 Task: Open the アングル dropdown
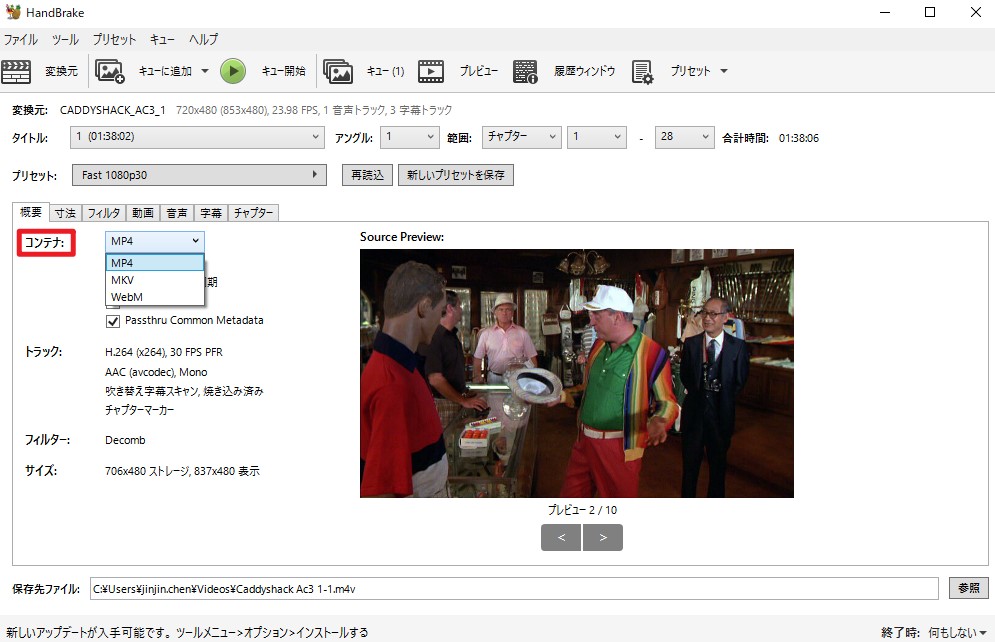(410, 137)
